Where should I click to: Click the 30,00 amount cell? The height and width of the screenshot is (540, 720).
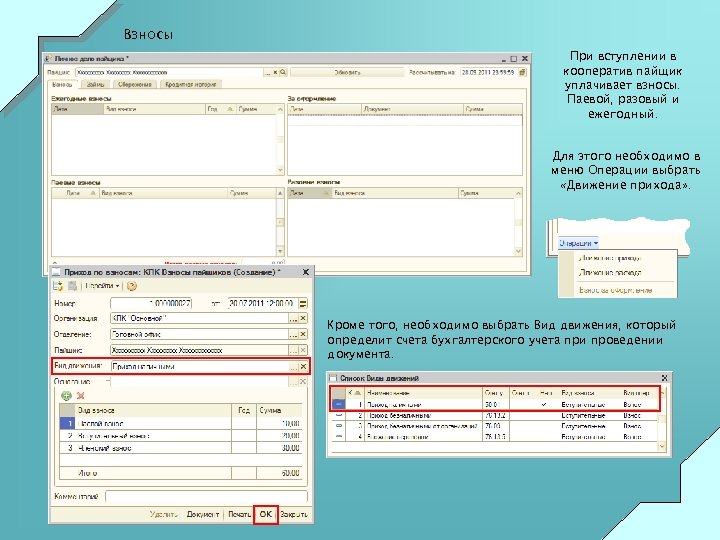click(x=280, y=448)
